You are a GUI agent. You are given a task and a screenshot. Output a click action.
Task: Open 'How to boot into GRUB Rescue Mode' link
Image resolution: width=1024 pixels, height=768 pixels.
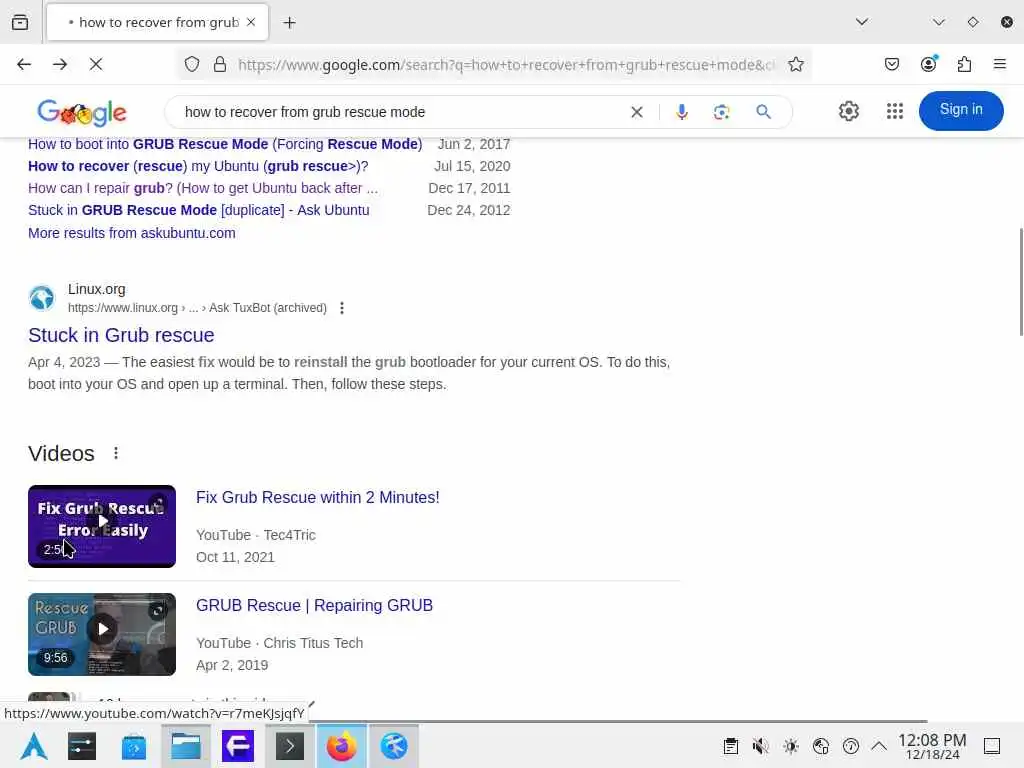point(225,144)
